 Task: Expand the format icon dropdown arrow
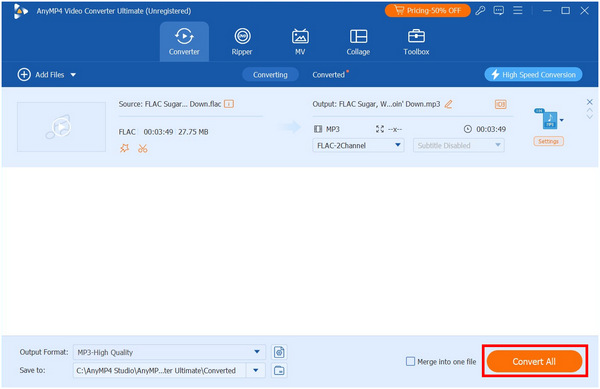coord(561,120)
